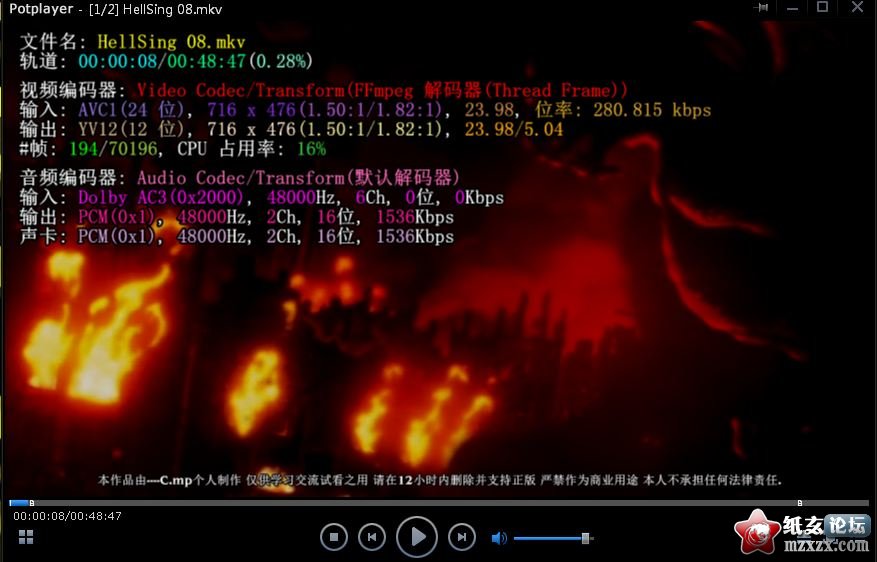Click the '280.815 kbps' bitrate value

pyautogui.click(x=652, y=110)
